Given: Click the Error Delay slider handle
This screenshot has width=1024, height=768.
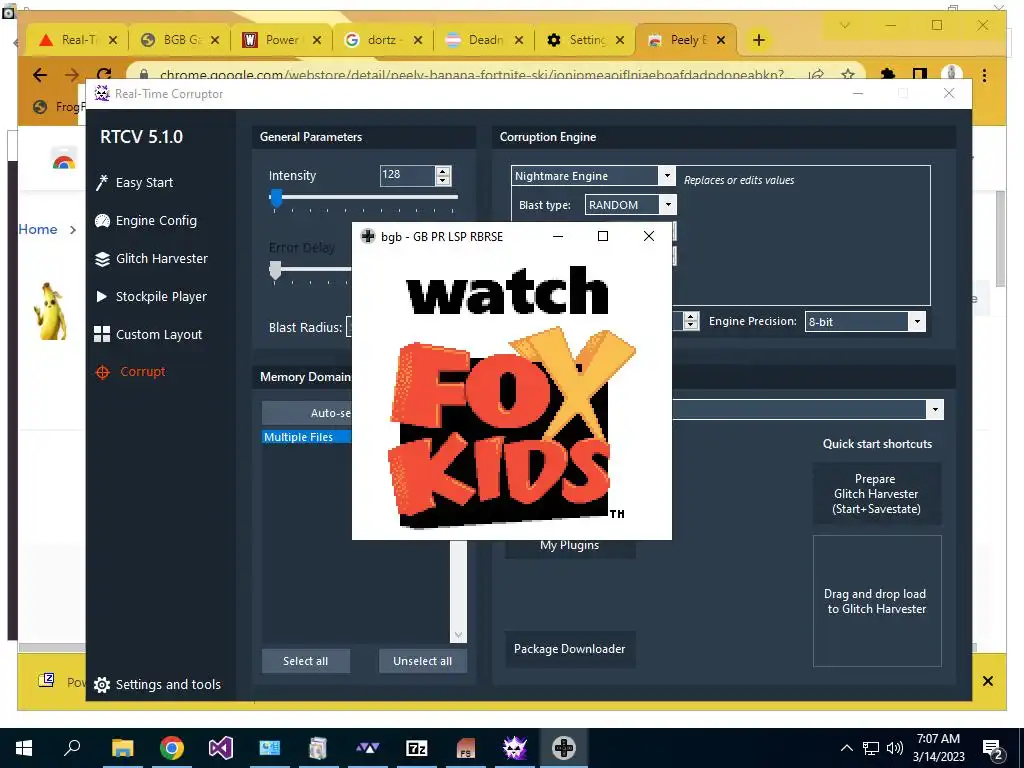Looking at the screenshot, I should coord(276,270).
